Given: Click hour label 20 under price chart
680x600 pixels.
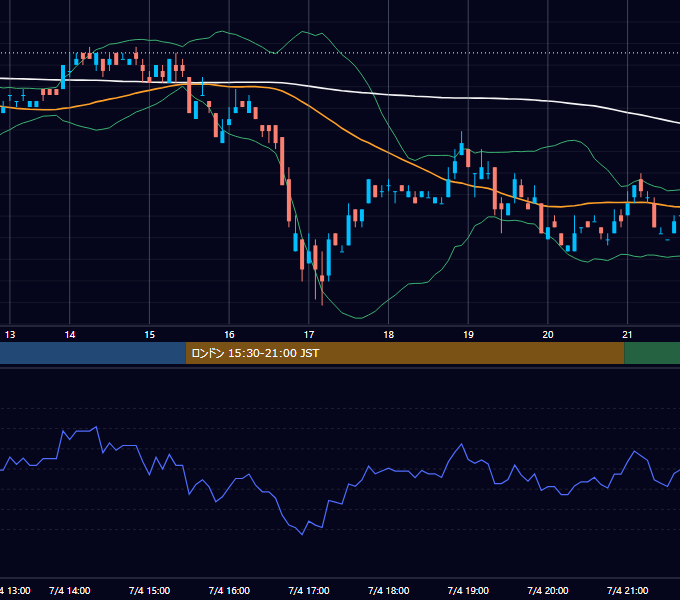Looking at the screenshot, I should (x=548, y=335).
